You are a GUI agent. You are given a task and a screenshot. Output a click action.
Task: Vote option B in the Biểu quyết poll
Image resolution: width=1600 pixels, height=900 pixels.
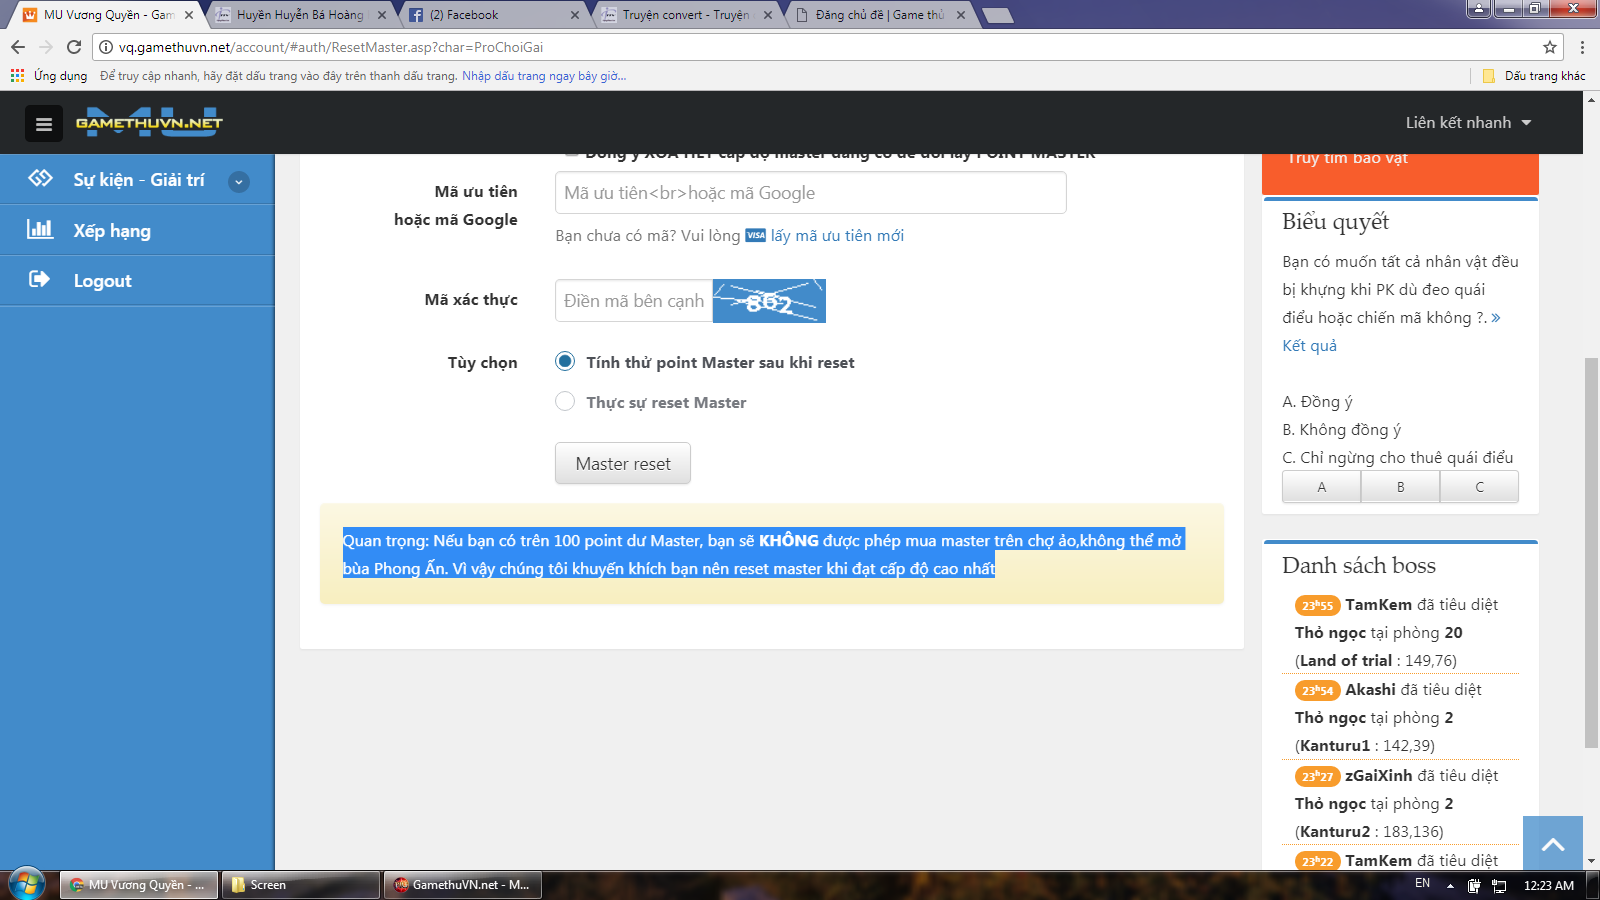coord(1400,487)
